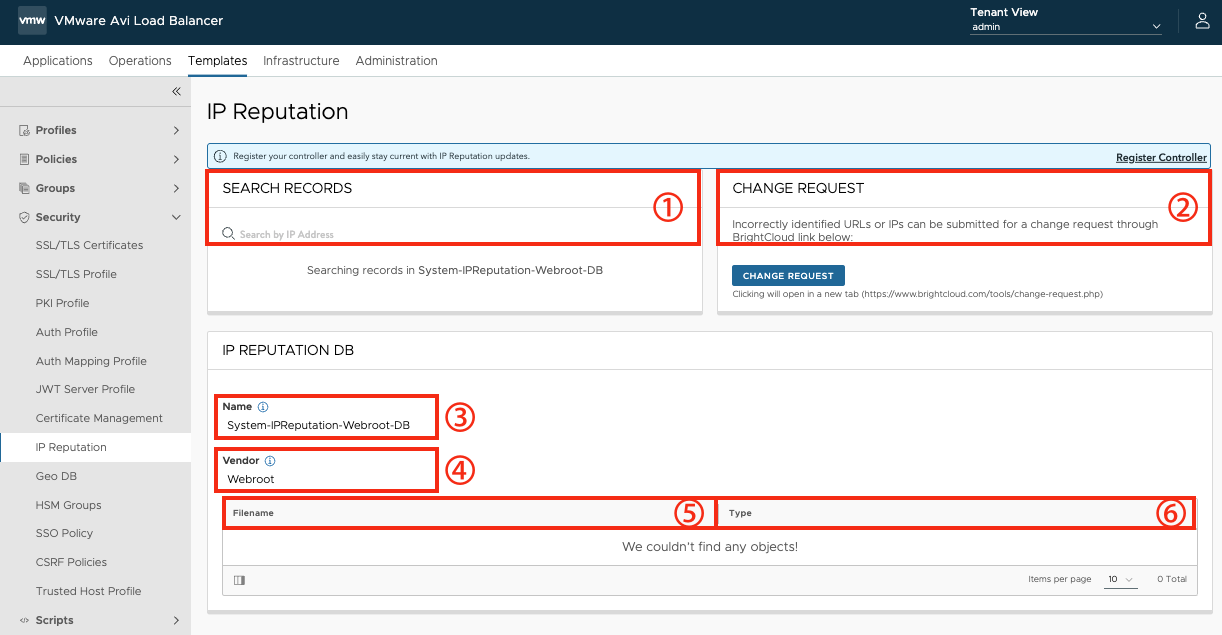Click the CHANGE REQUEST button
The image size is (1222, 635).
(789, 276)
